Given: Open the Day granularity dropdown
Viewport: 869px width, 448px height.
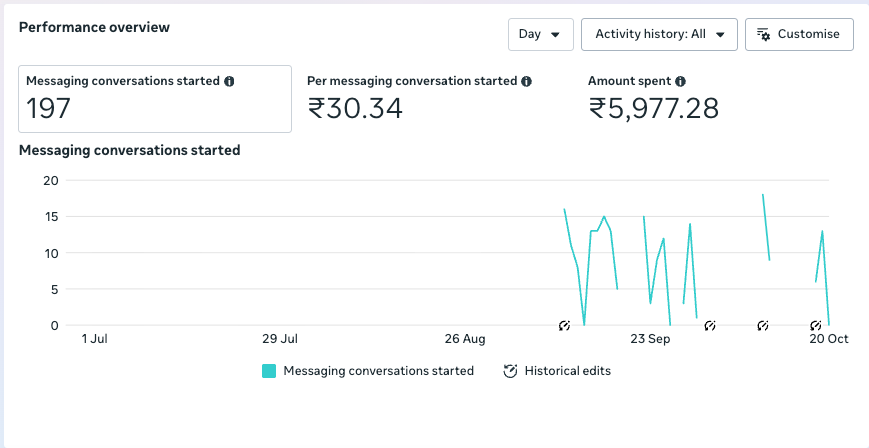Looking at the screenshot, I should (540, 34).
